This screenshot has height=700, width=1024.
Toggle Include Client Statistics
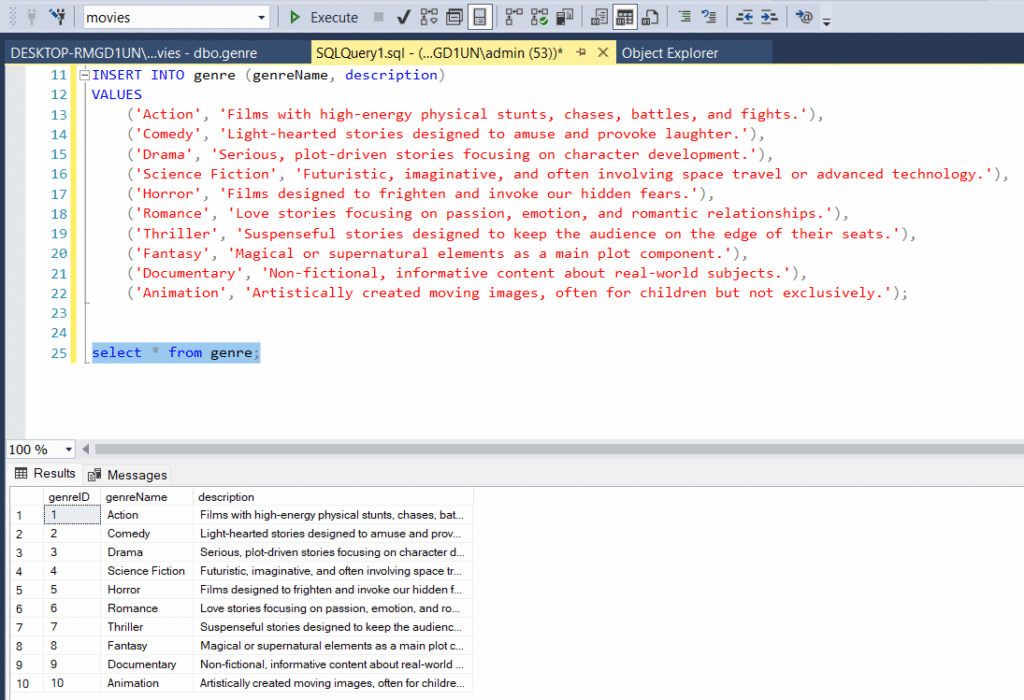(564, 17)
